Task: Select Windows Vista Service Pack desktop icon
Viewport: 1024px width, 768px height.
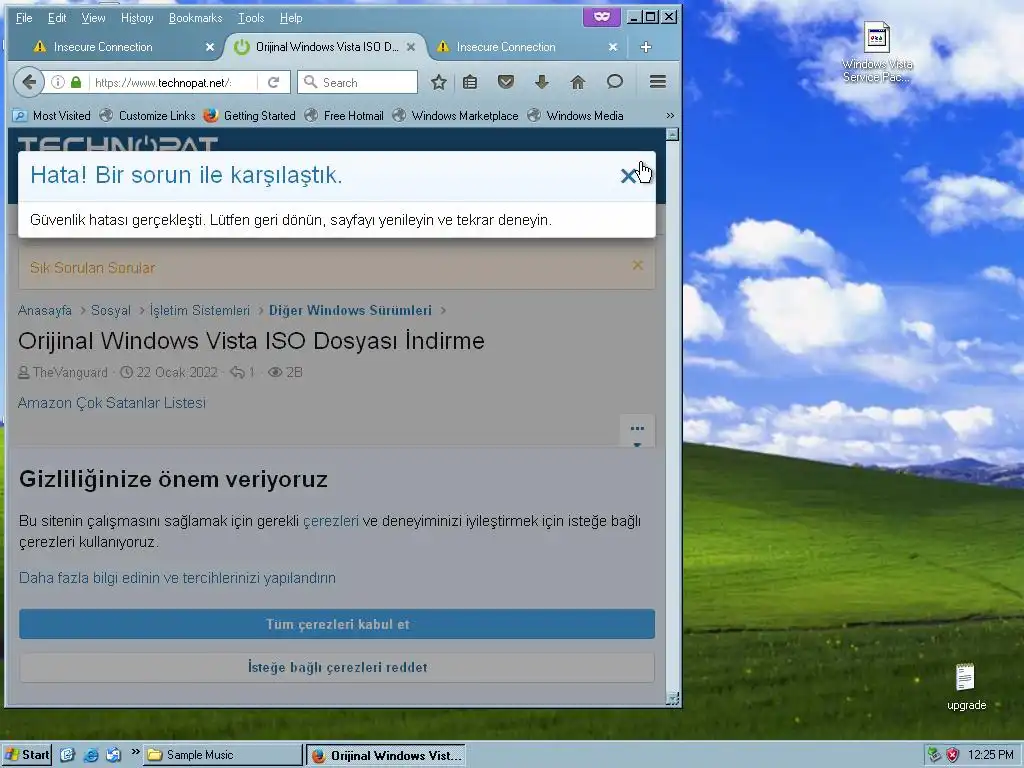Action: click(877, 52)
